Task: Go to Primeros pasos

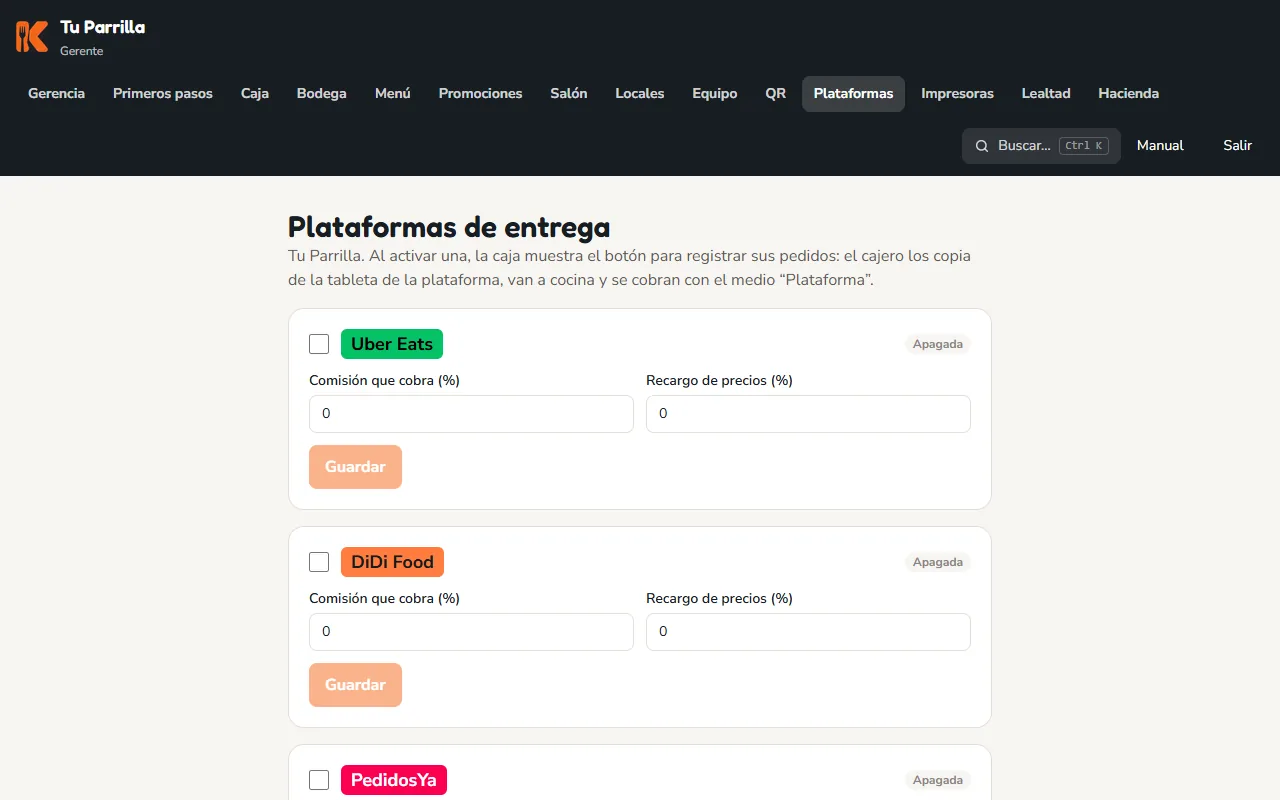Action: (x=163, y=94)
